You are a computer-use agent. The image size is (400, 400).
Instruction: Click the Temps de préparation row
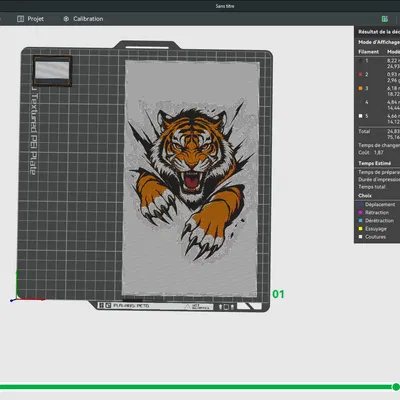pyautogui.click(x=379, y=172)
